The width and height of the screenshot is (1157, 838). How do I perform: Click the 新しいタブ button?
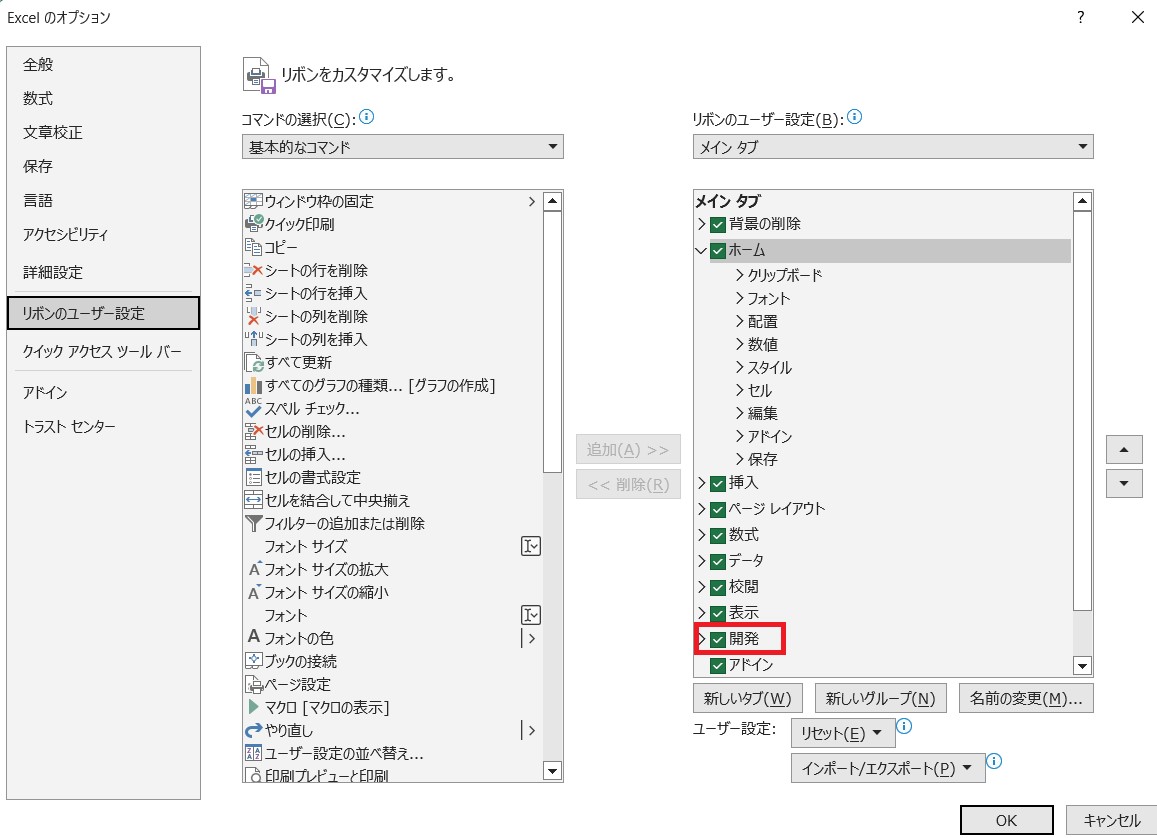tap(747, 698)
